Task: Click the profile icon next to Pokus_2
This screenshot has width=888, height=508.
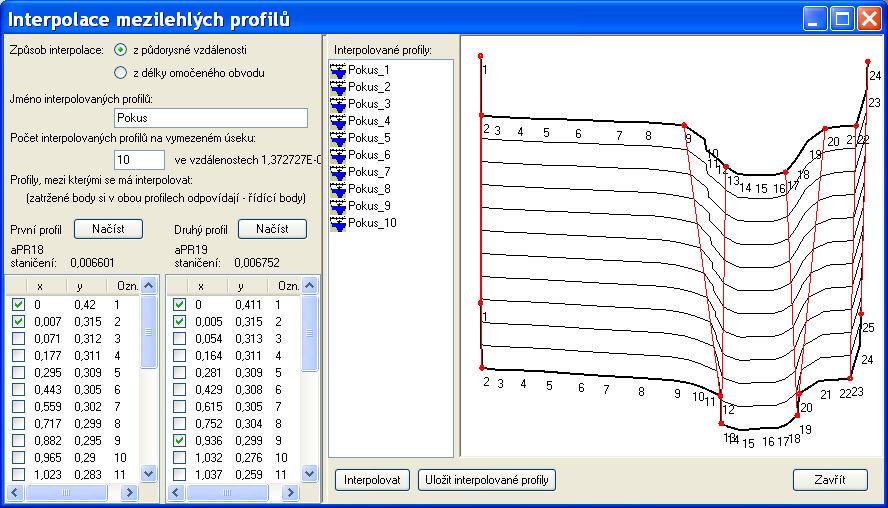Action: (x=338, y=87)
